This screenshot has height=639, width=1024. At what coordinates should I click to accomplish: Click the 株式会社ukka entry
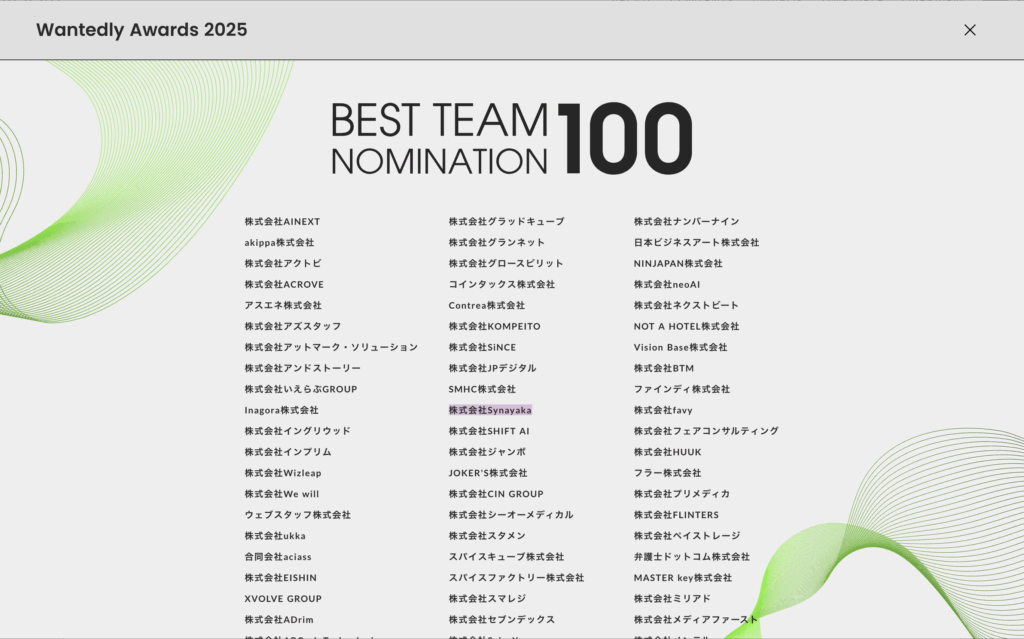click(275, 535)
